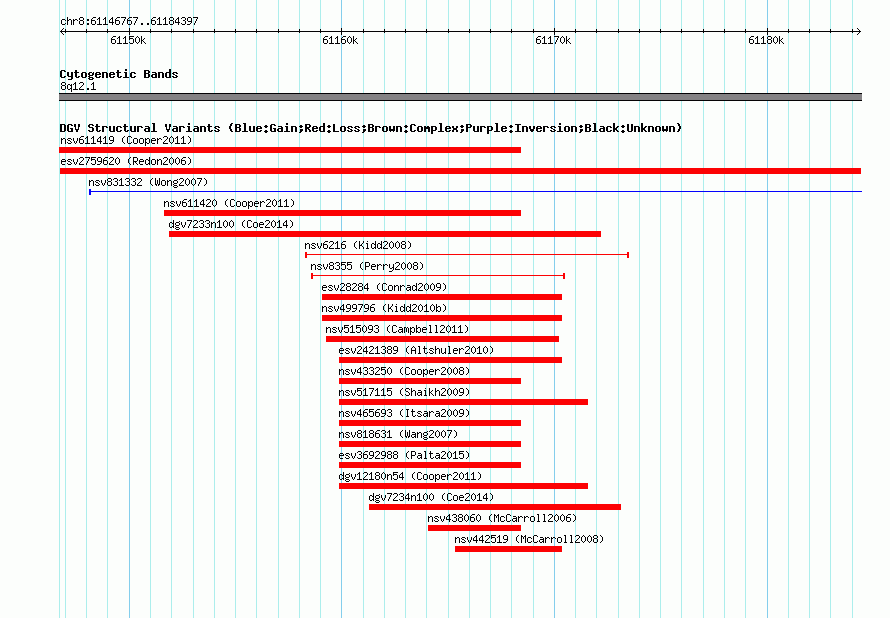
Task: Click the 61150k ruler marker
Action: [x=128, y=40]
